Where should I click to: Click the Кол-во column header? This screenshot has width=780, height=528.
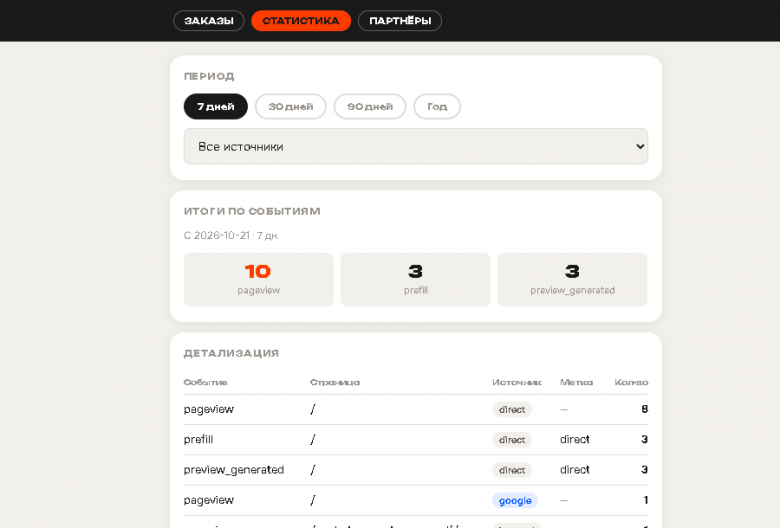(x=631, y=382)
